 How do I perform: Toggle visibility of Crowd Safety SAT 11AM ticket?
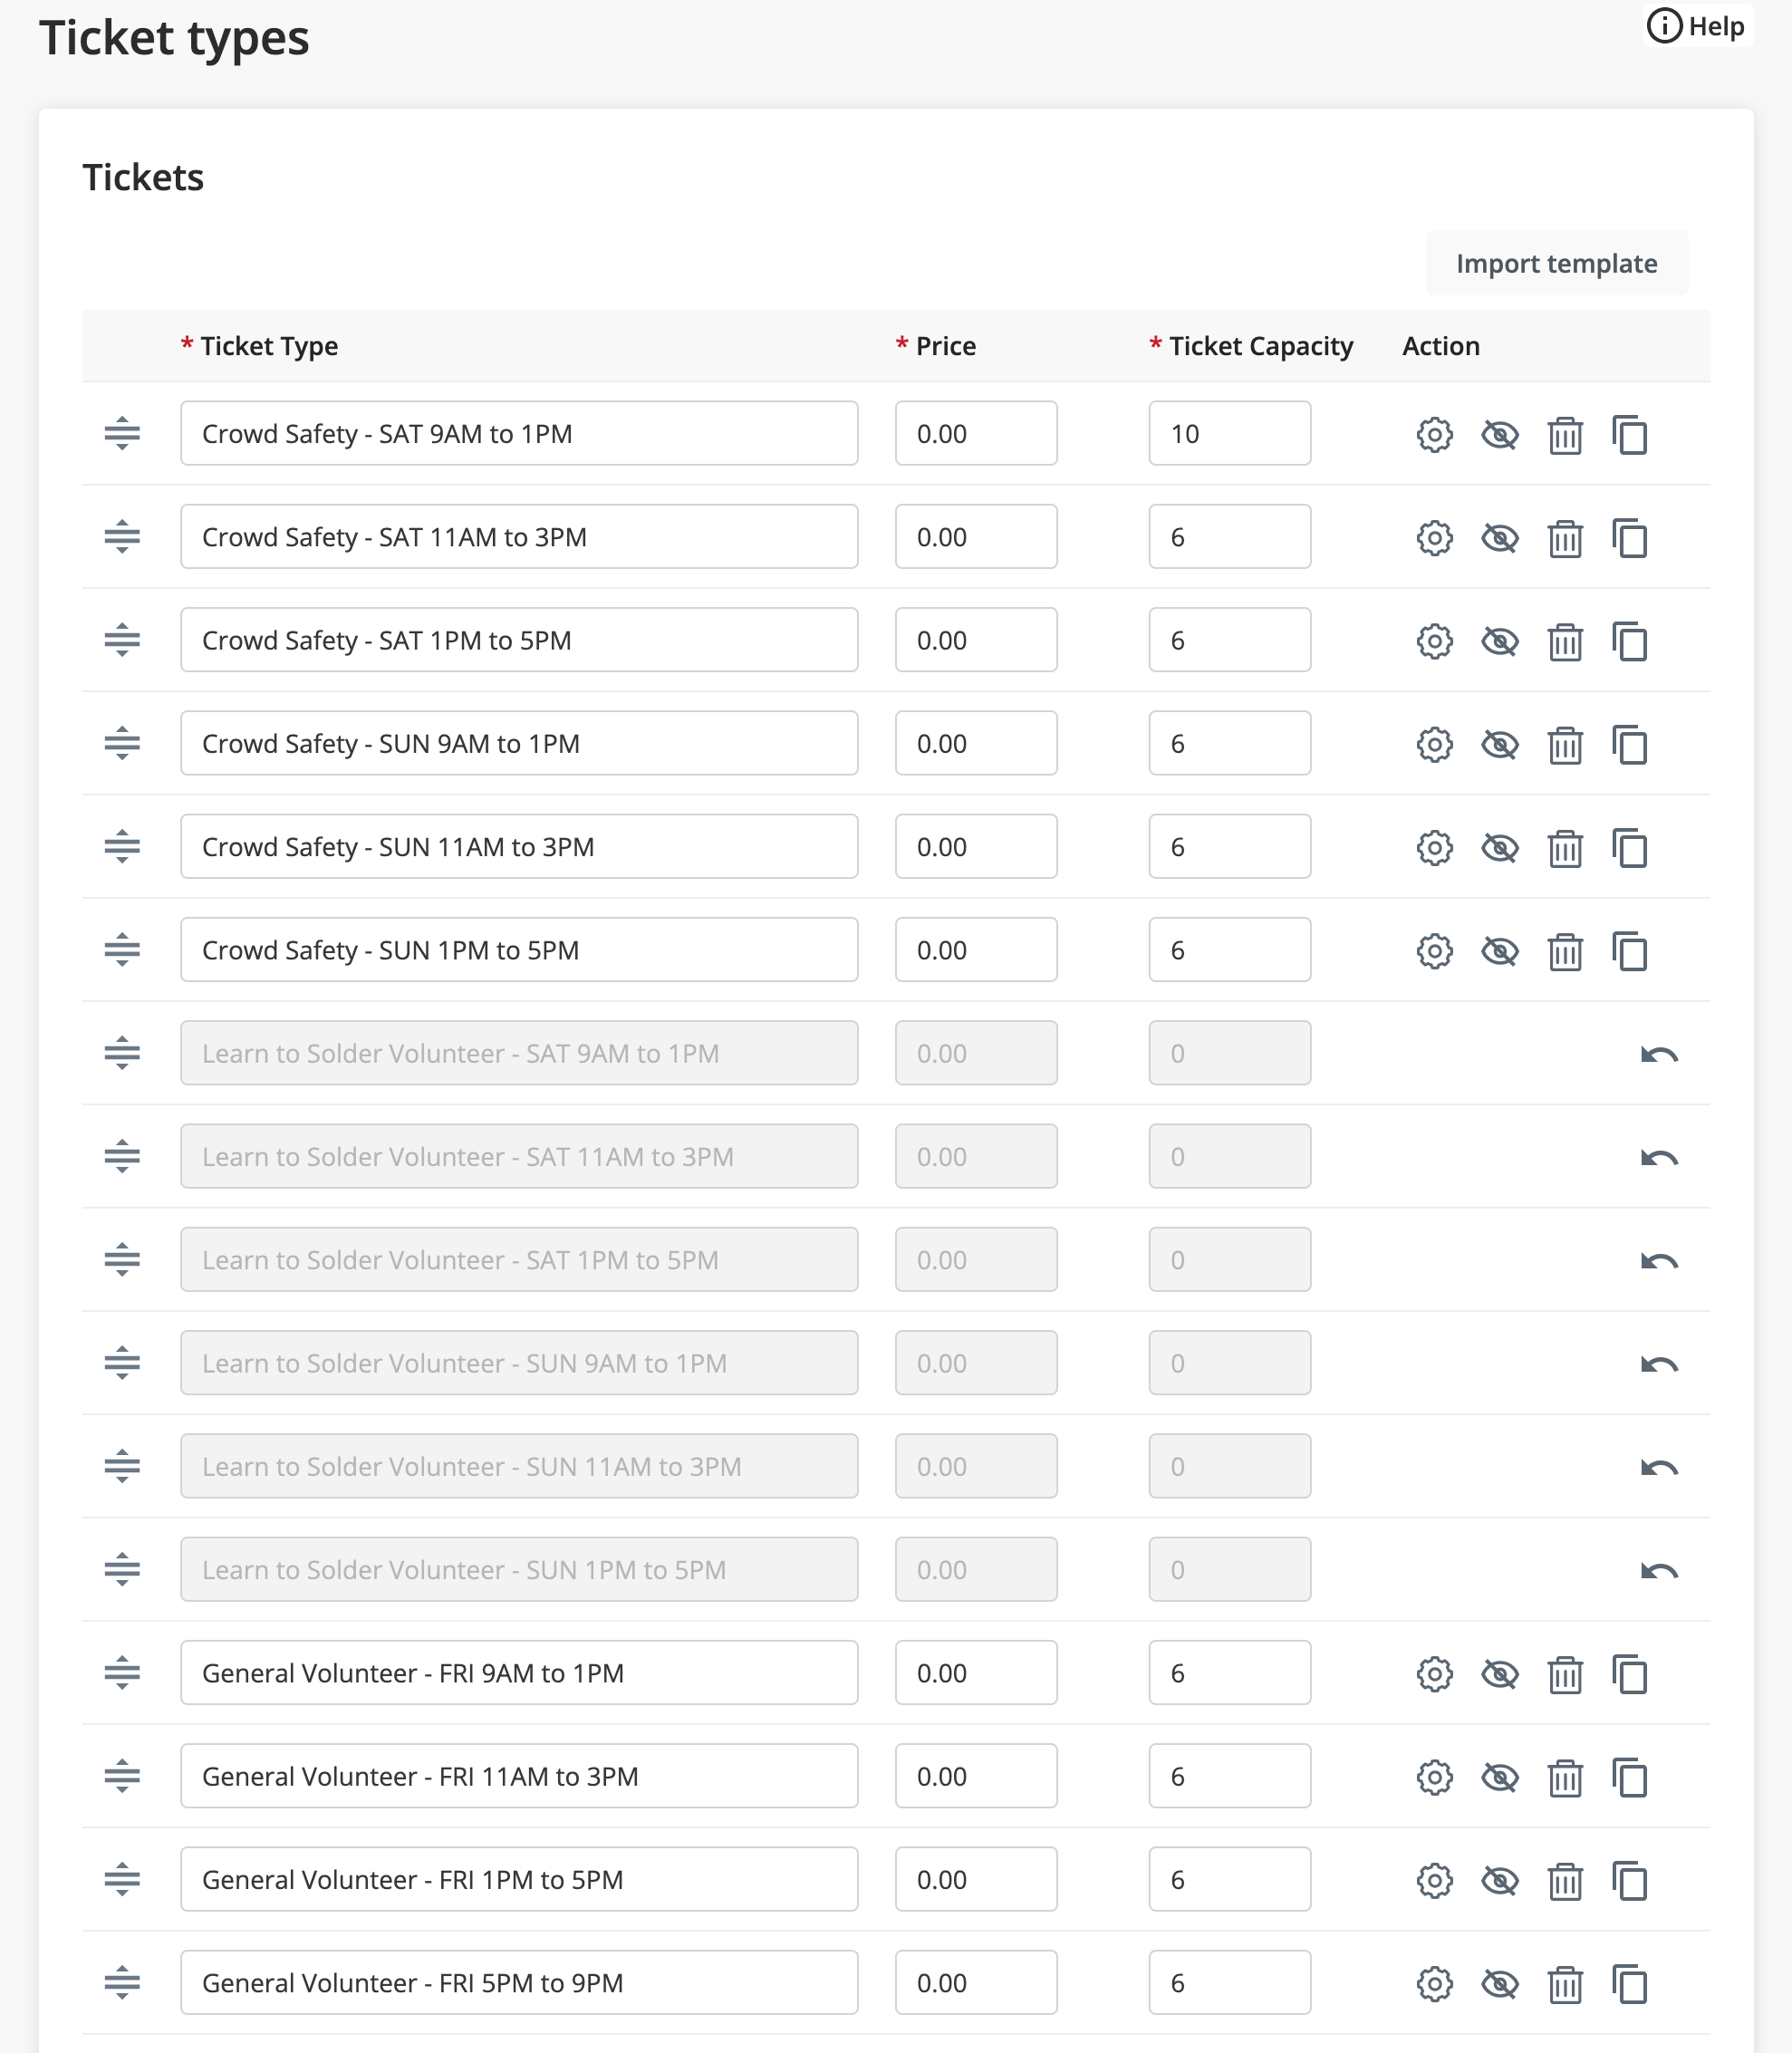pyautogui.click(x=1499, y=537)
